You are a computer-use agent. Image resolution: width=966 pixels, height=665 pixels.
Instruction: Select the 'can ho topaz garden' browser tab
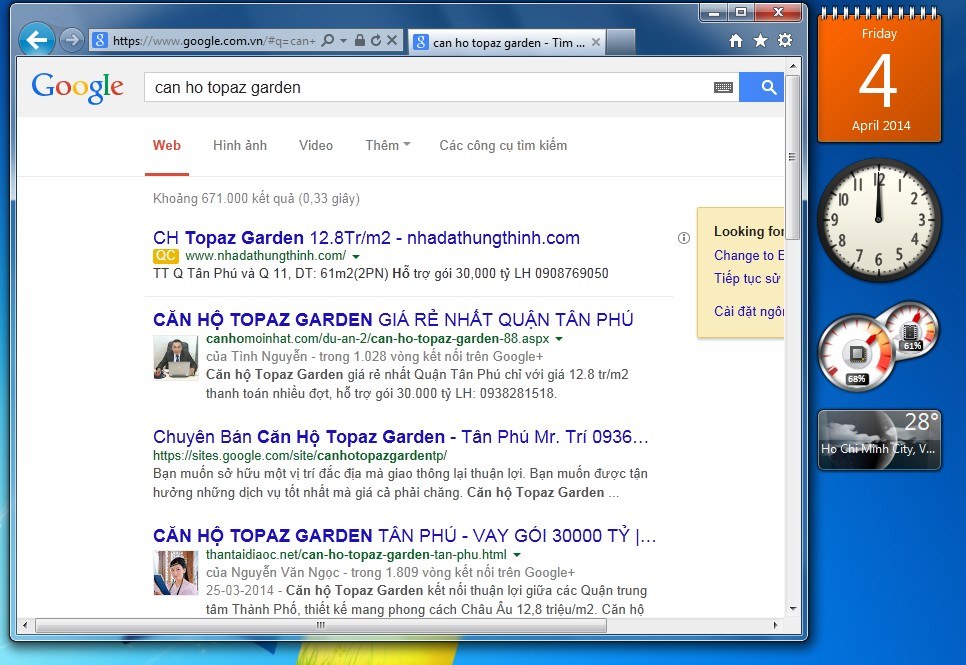pyautogui.click(x=506, y=43)
